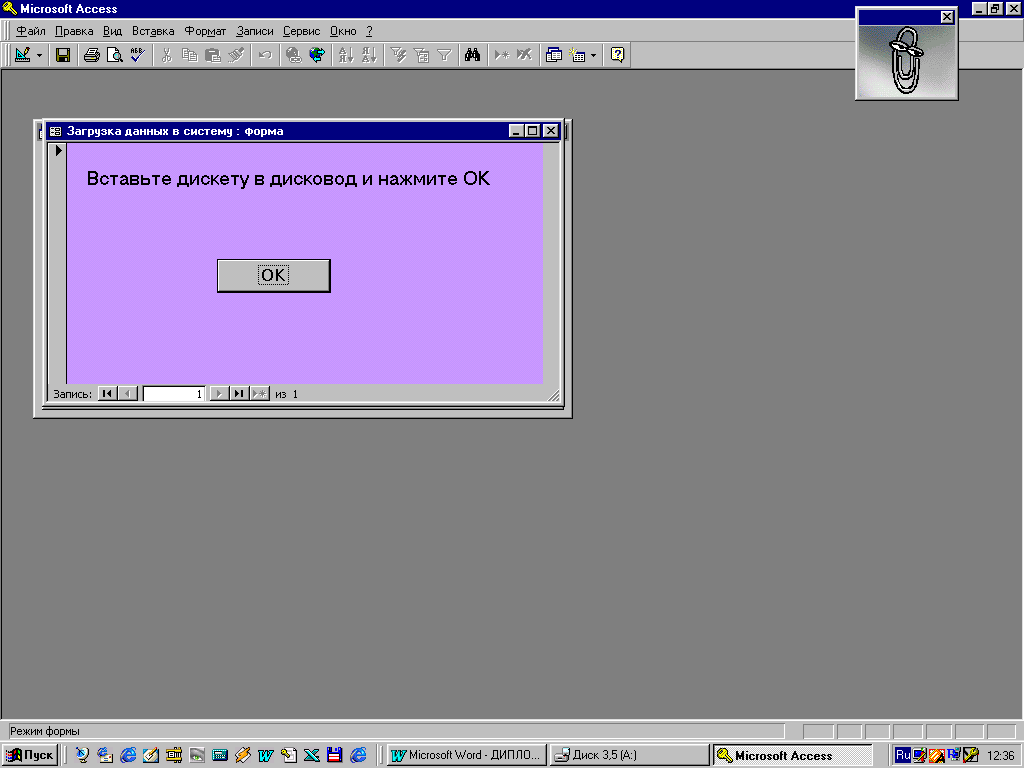Open the Файл menu
This screenshot has width=1024, height=768.
point(31,31)
